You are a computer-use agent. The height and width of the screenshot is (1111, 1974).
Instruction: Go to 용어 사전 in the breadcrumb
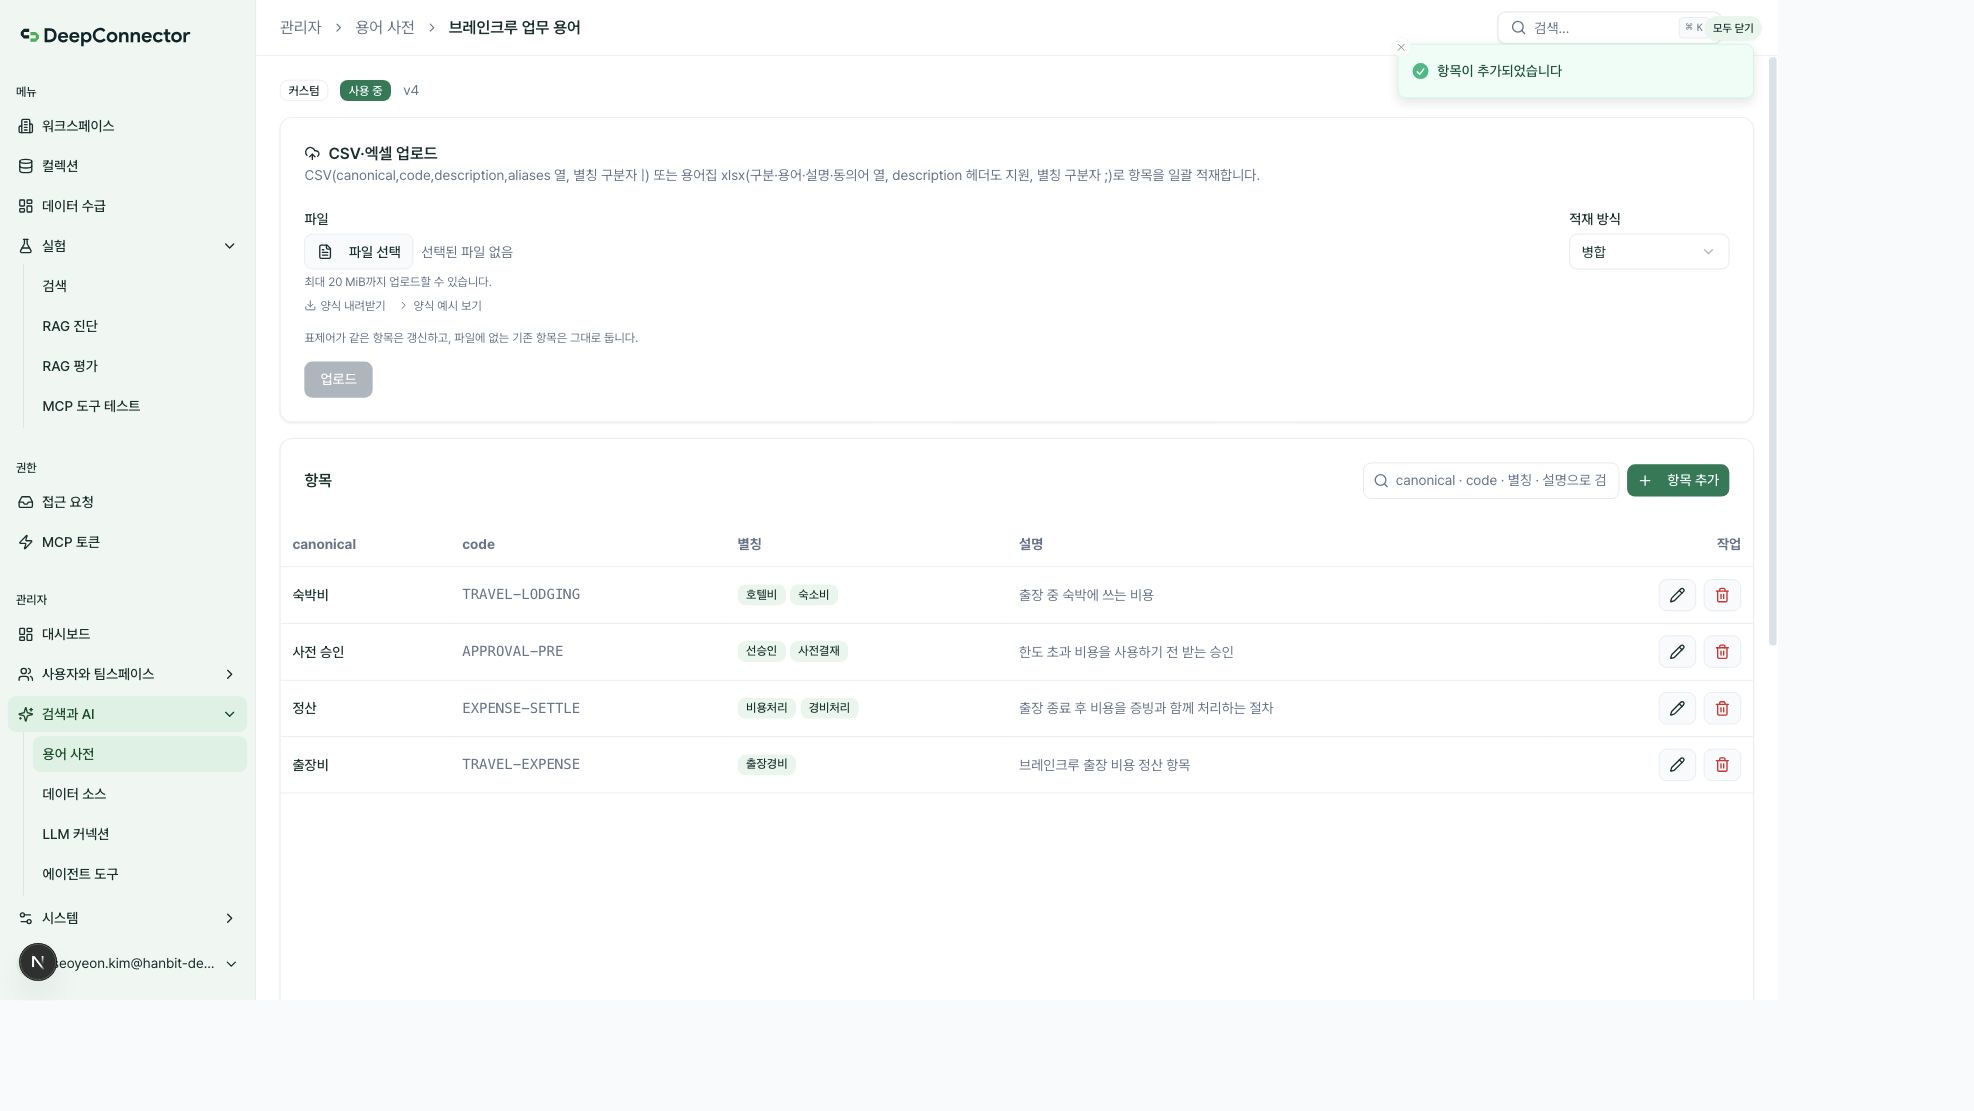click(x=385, y=28)
